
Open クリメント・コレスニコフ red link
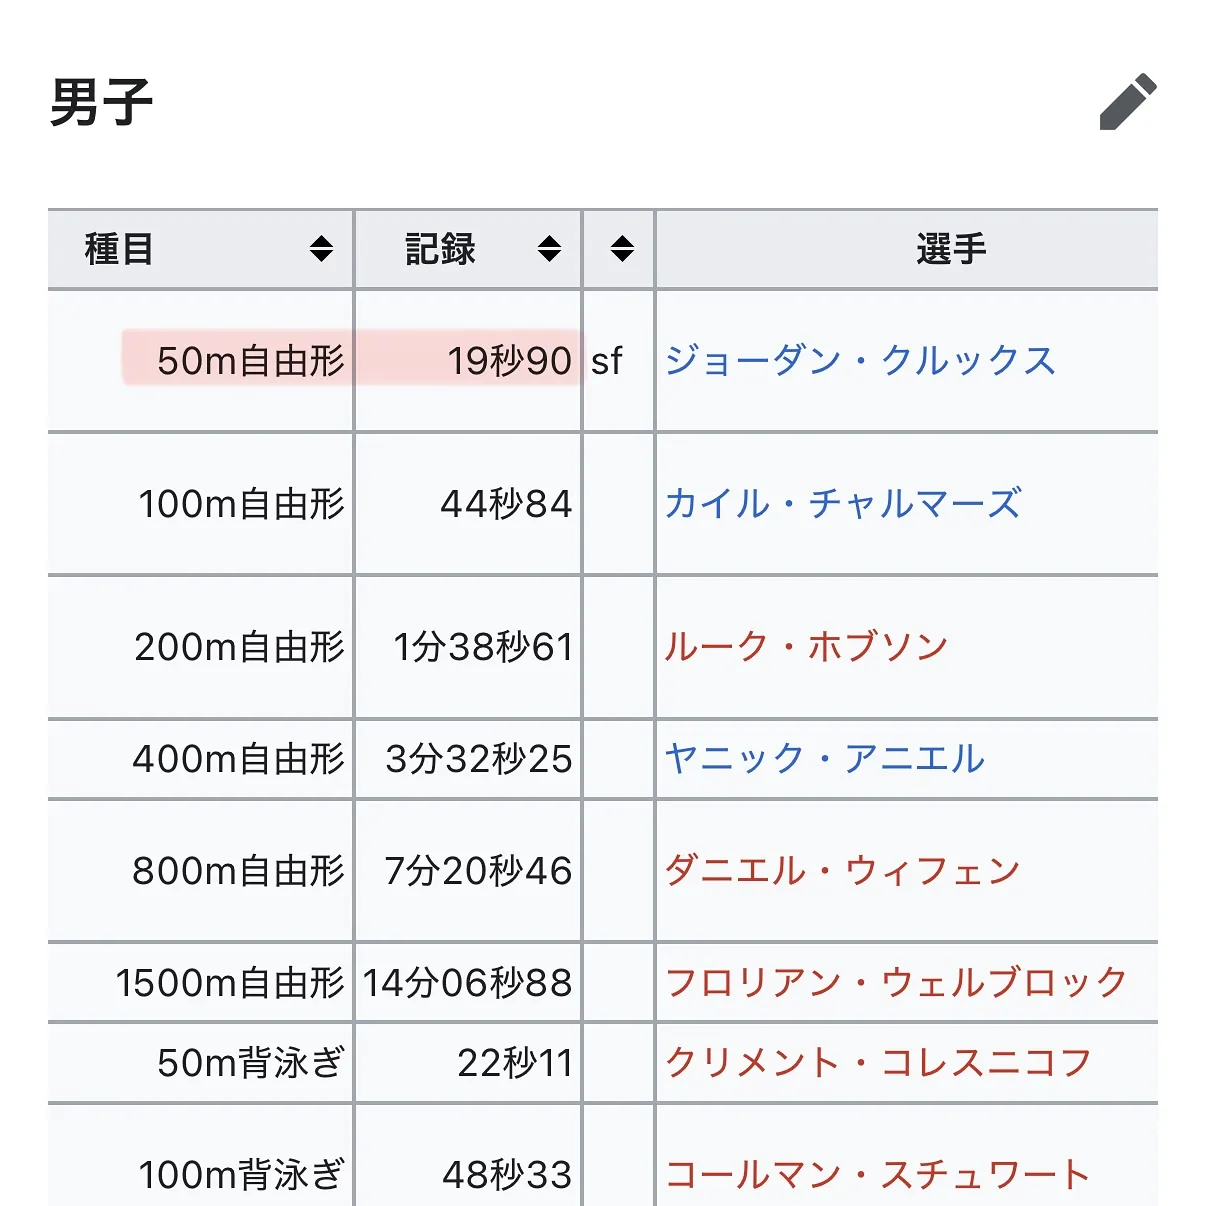pyautogui.click(x=878, y=1062)
